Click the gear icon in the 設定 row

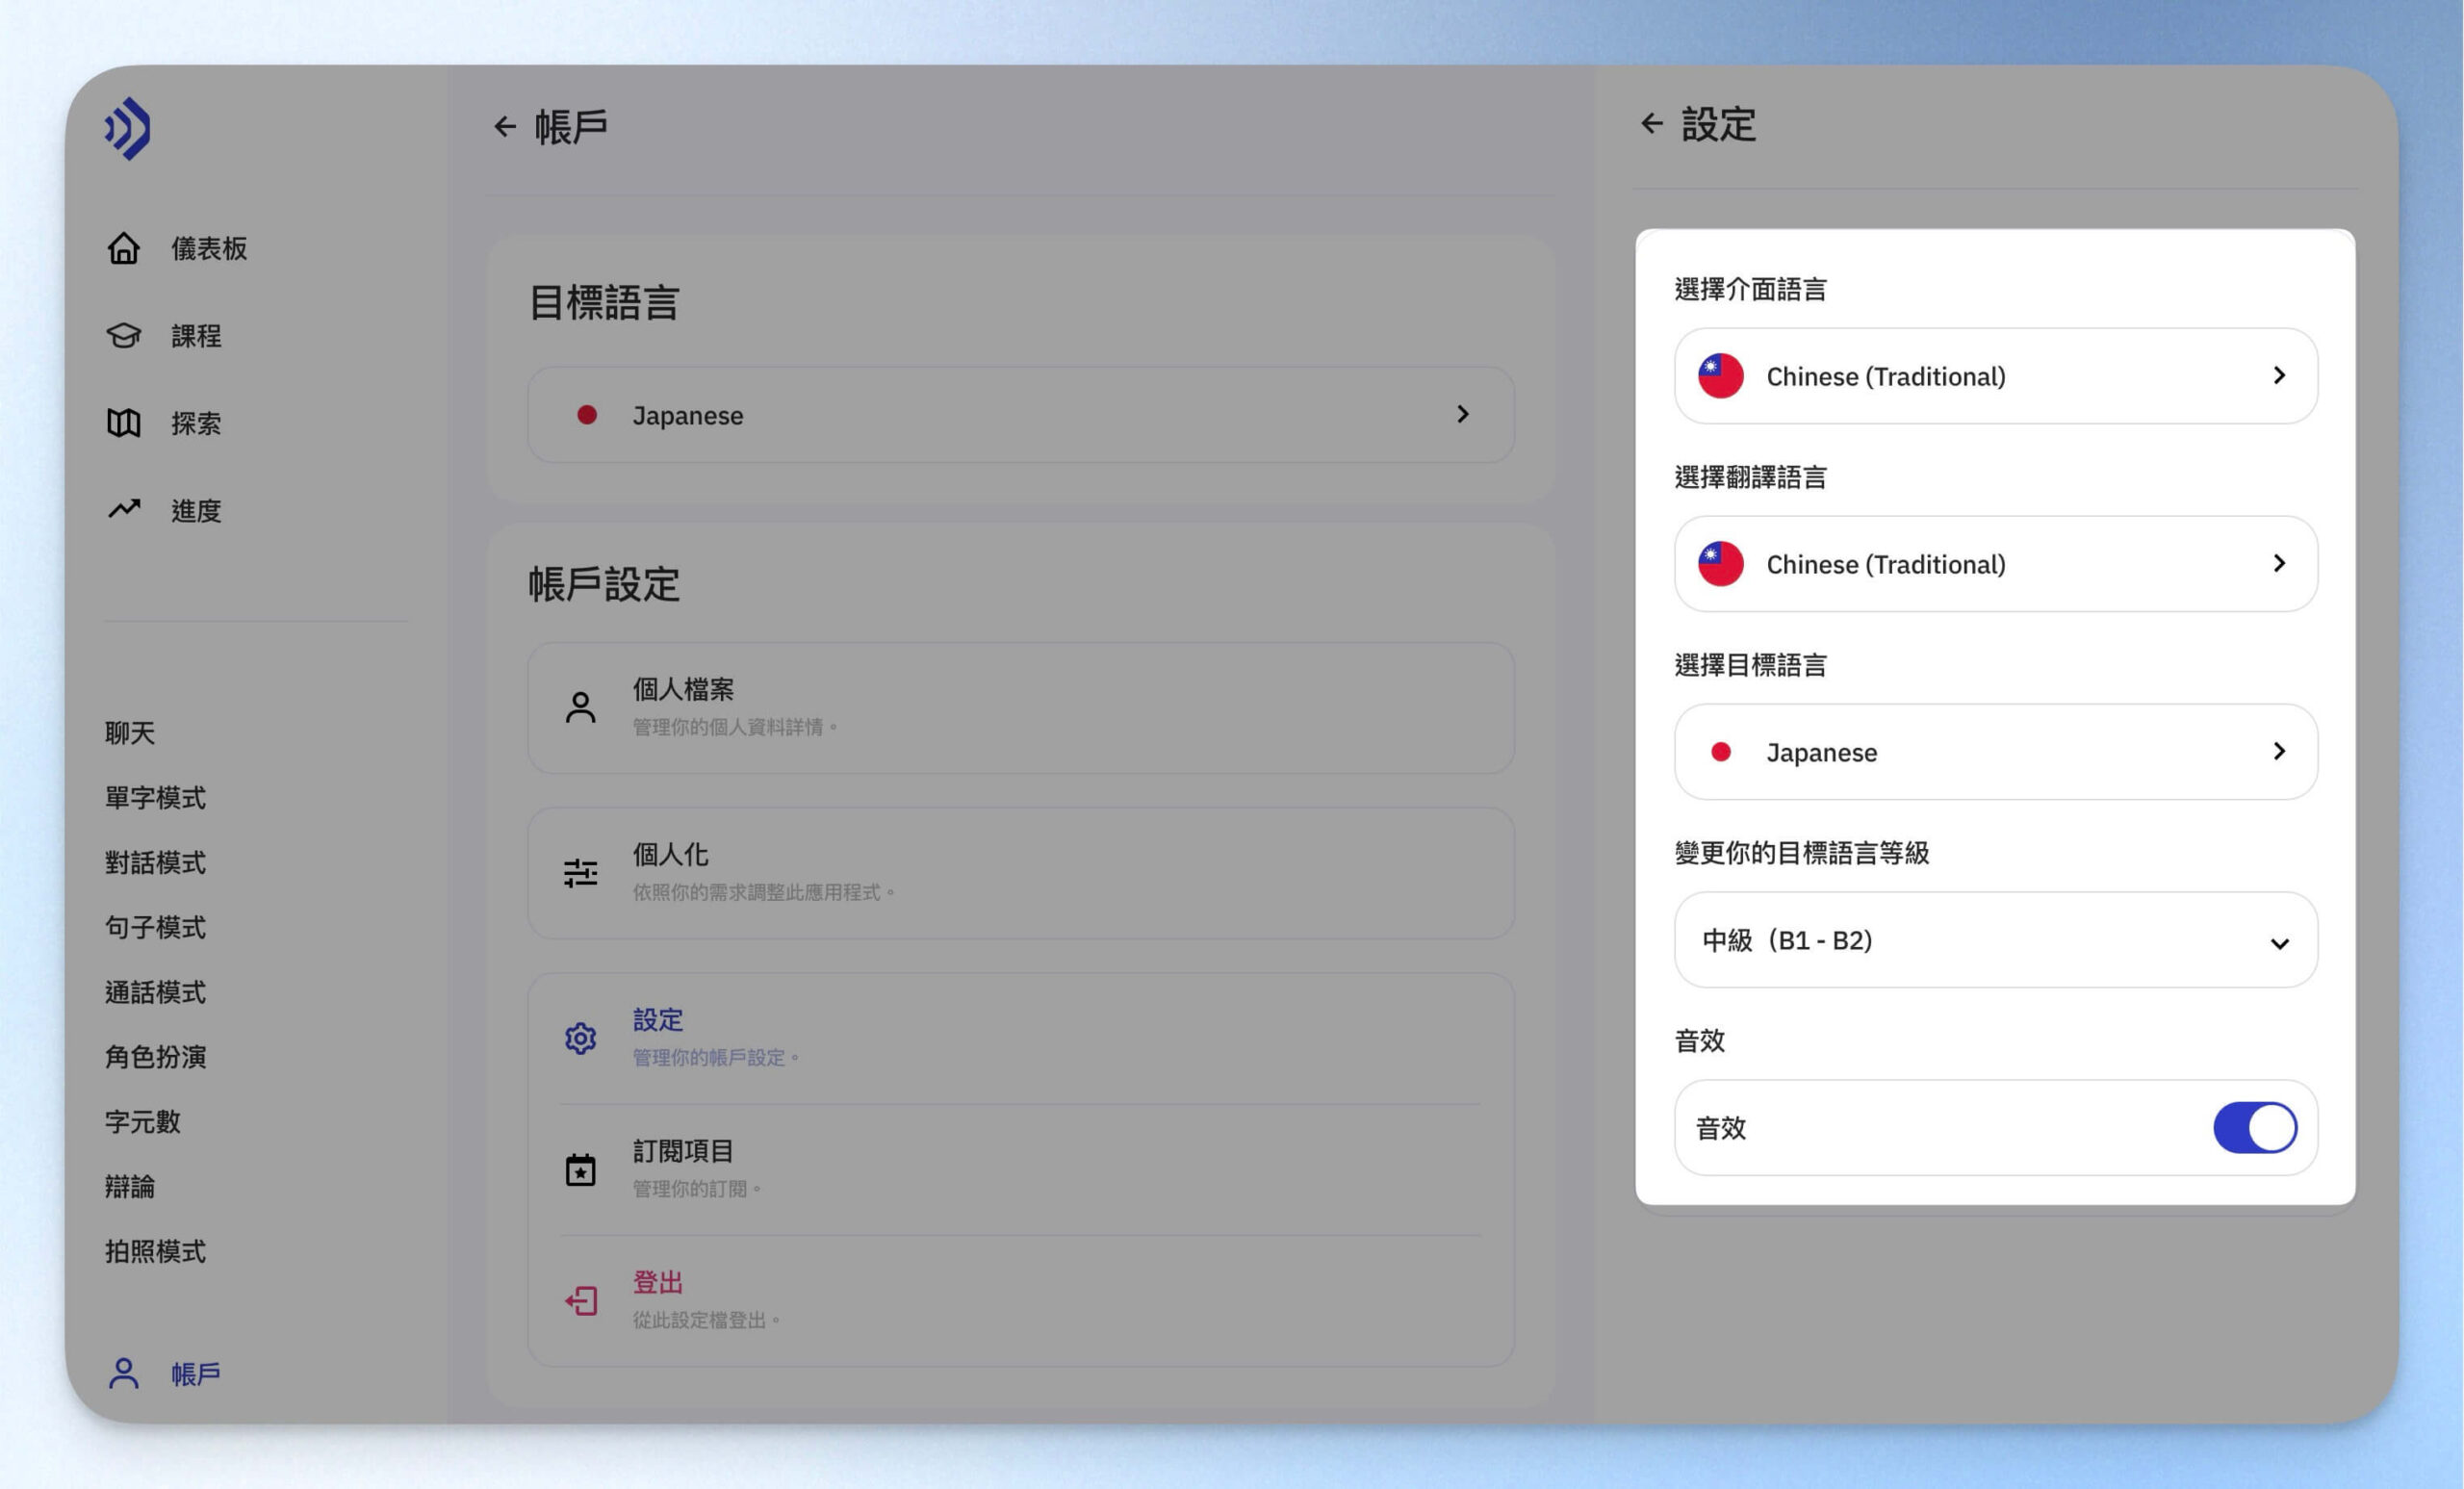pos(581,1038)
